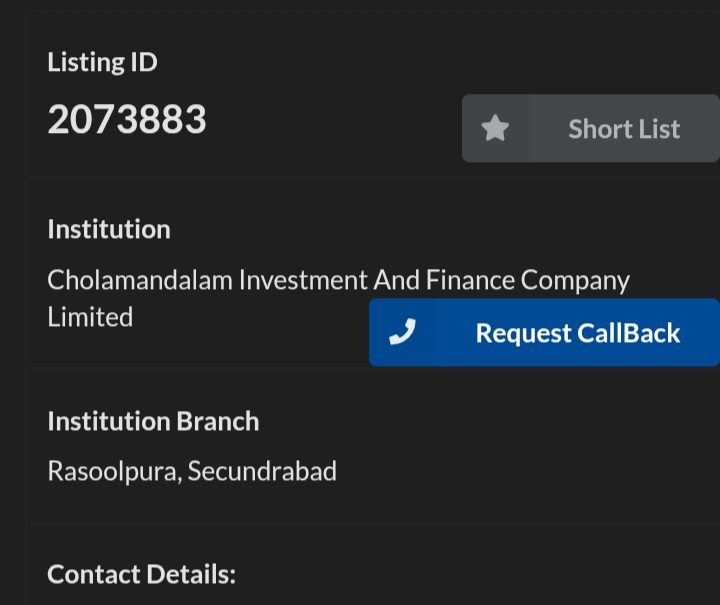Image resolution: width=720 pixels, height=605 pixels.
Task: Click the word Company in the institution name
Action: (x=575, y=280)
